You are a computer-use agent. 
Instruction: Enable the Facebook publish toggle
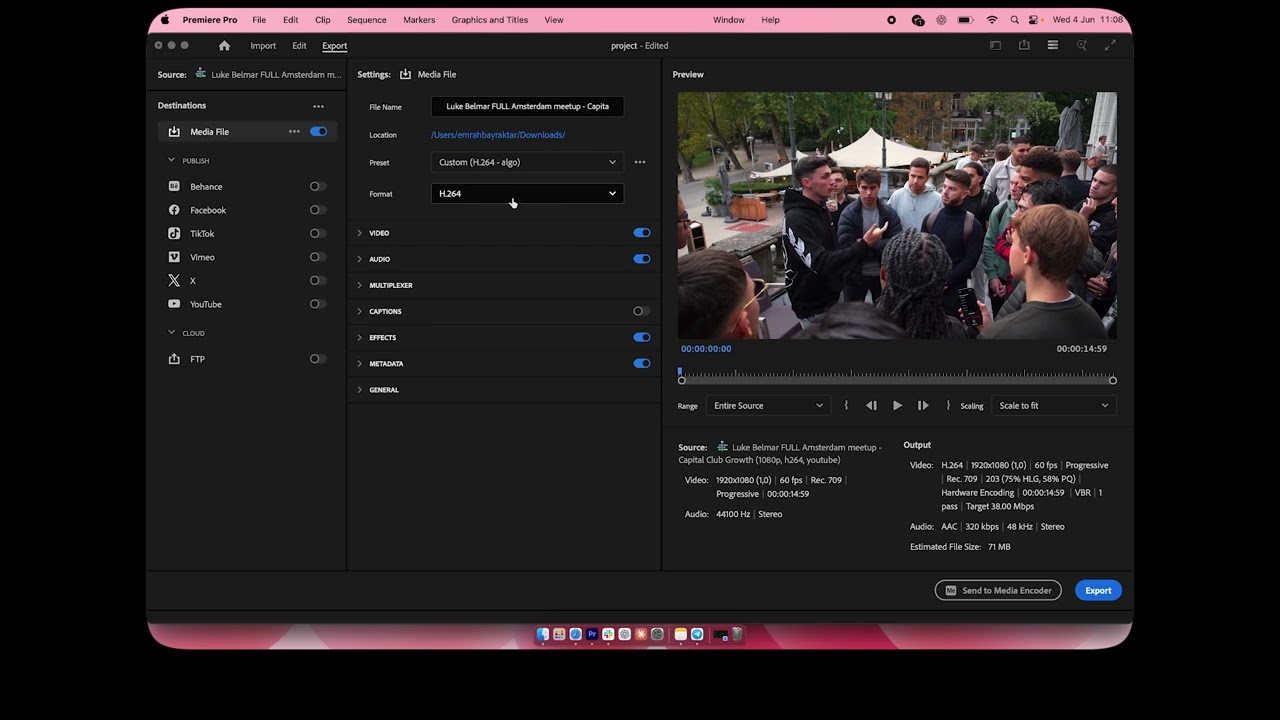pyautogui.click(x=318, y=210)
